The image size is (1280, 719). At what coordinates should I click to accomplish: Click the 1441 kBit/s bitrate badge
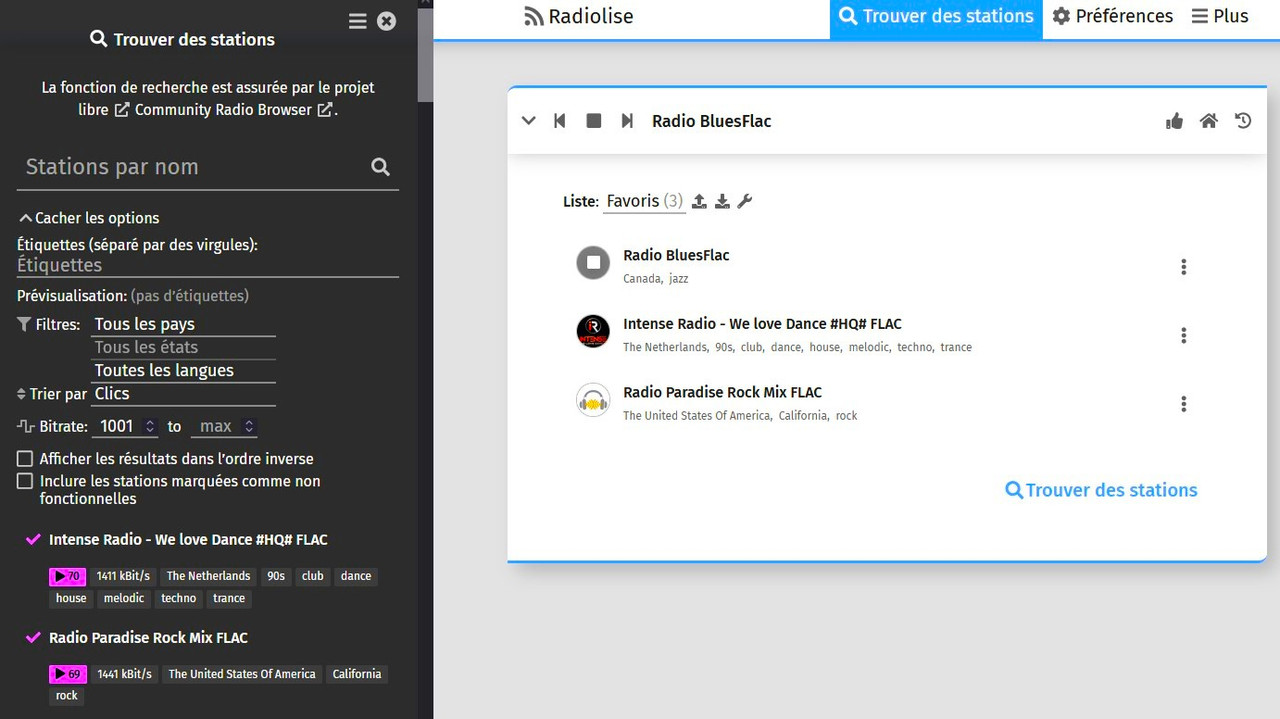click(125, 674)
